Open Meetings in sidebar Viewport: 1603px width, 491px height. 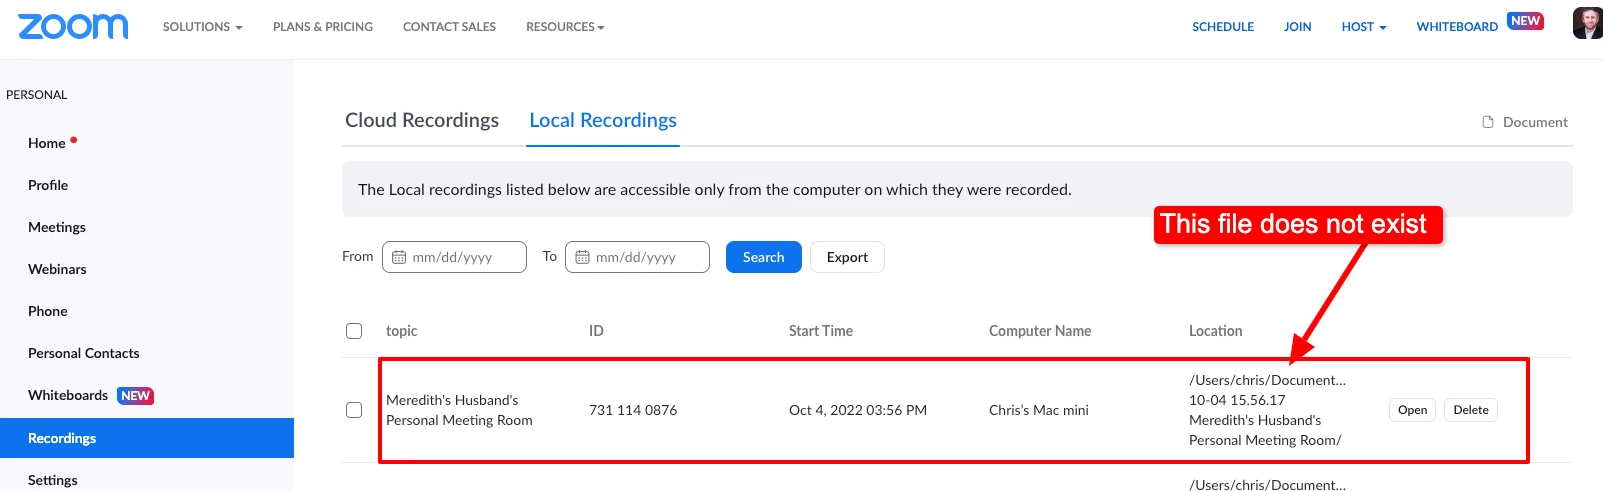[57, 227]
